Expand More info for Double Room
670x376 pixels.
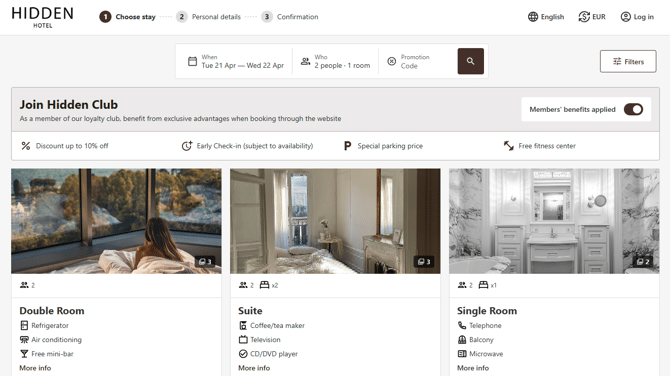pos(35,368)
